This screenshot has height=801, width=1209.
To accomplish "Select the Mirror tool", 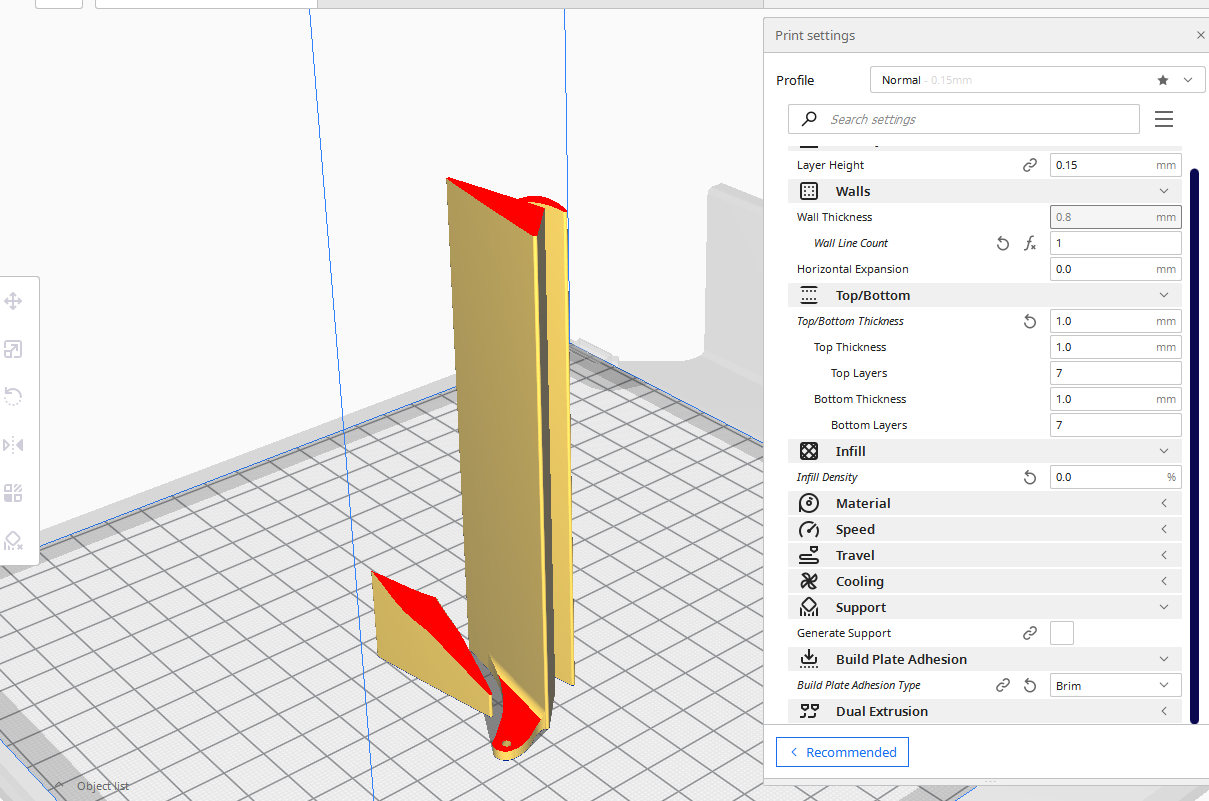I will pyautogui.click(x=14, y=444).
